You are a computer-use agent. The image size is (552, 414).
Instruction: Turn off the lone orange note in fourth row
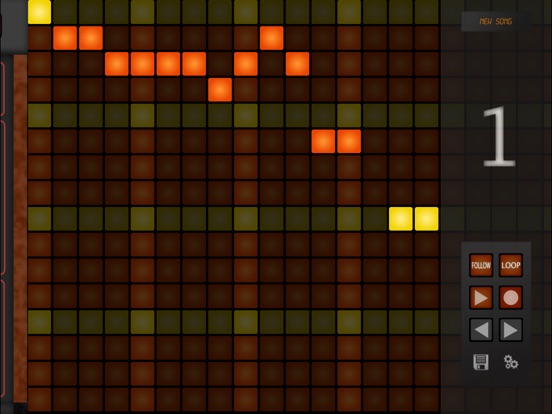[220, 90]
